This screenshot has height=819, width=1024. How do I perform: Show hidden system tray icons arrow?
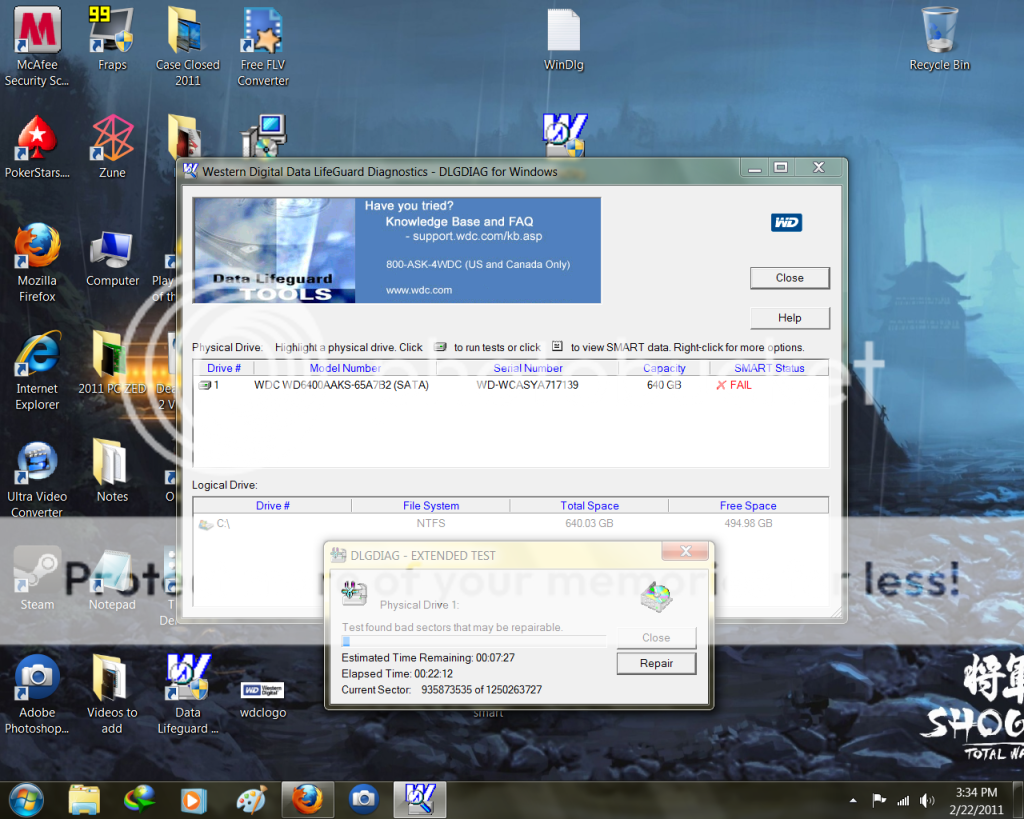point(853,800)
